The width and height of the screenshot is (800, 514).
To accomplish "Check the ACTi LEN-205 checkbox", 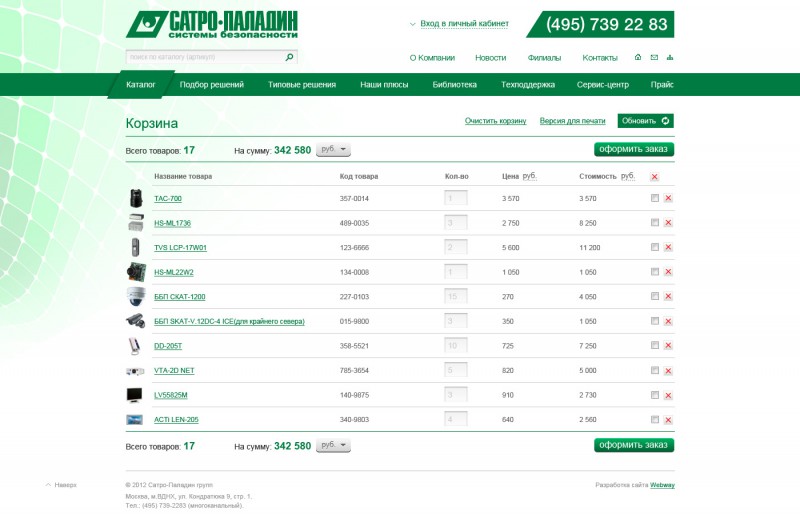I will [655, 419].
